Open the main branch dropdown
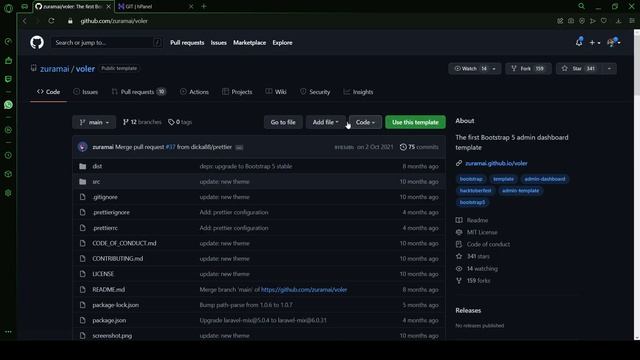Screen dimensions: 640x360 pos(94,122)
